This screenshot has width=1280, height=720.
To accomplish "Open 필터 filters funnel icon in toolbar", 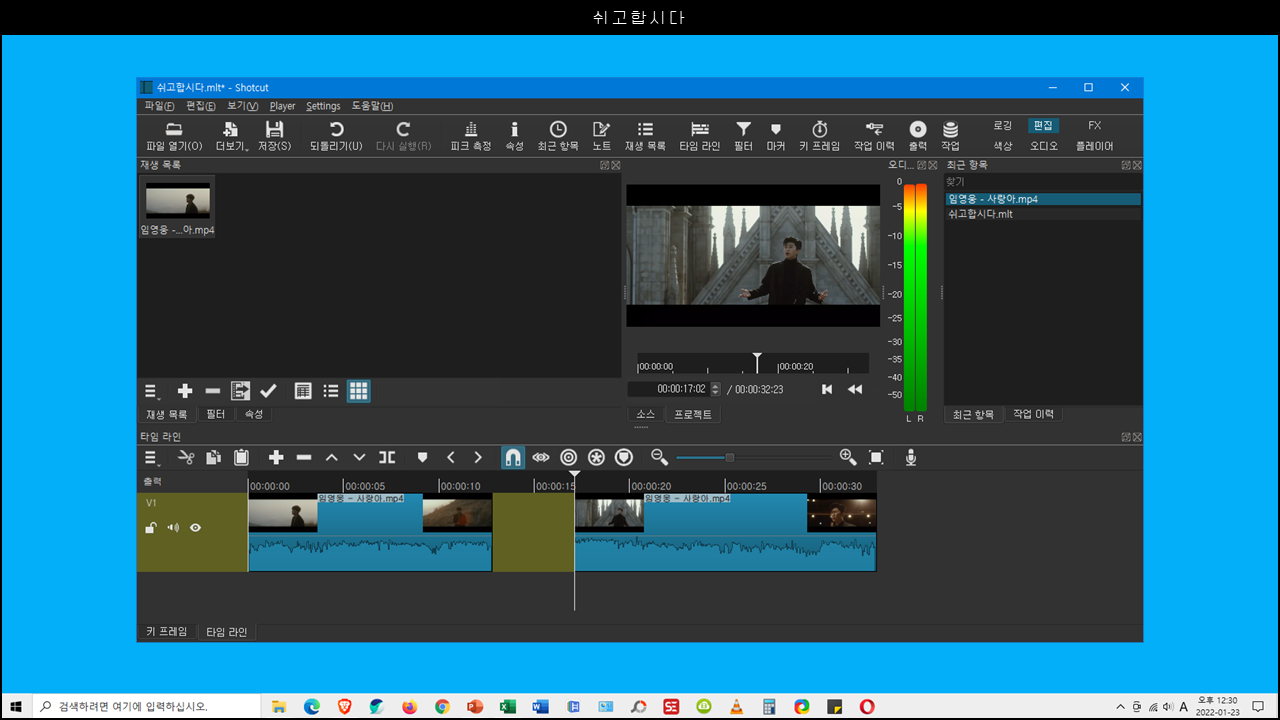I will pos(743,136).
